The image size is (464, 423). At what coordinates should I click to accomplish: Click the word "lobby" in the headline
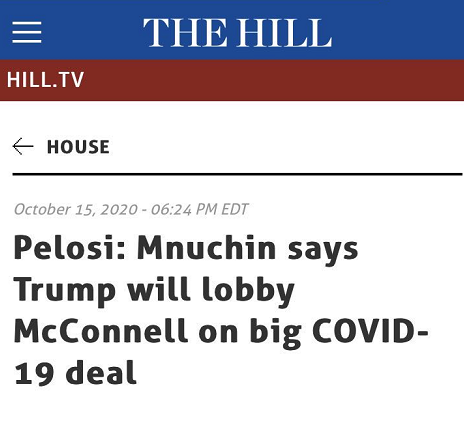click(x=248, y=290)
